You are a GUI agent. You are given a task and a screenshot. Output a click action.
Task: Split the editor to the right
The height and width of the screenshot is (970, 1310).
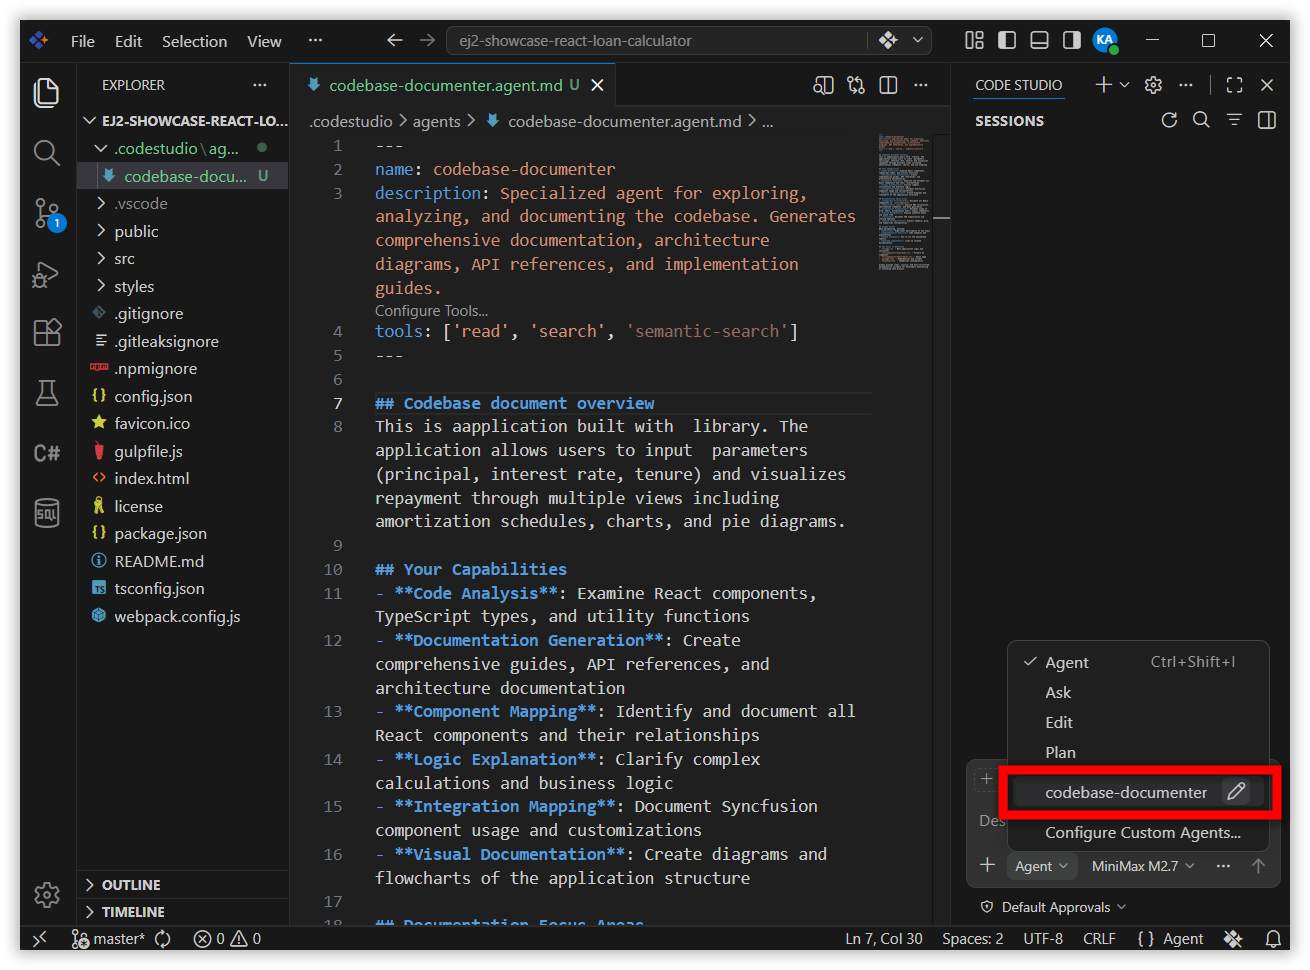[888, 85]
